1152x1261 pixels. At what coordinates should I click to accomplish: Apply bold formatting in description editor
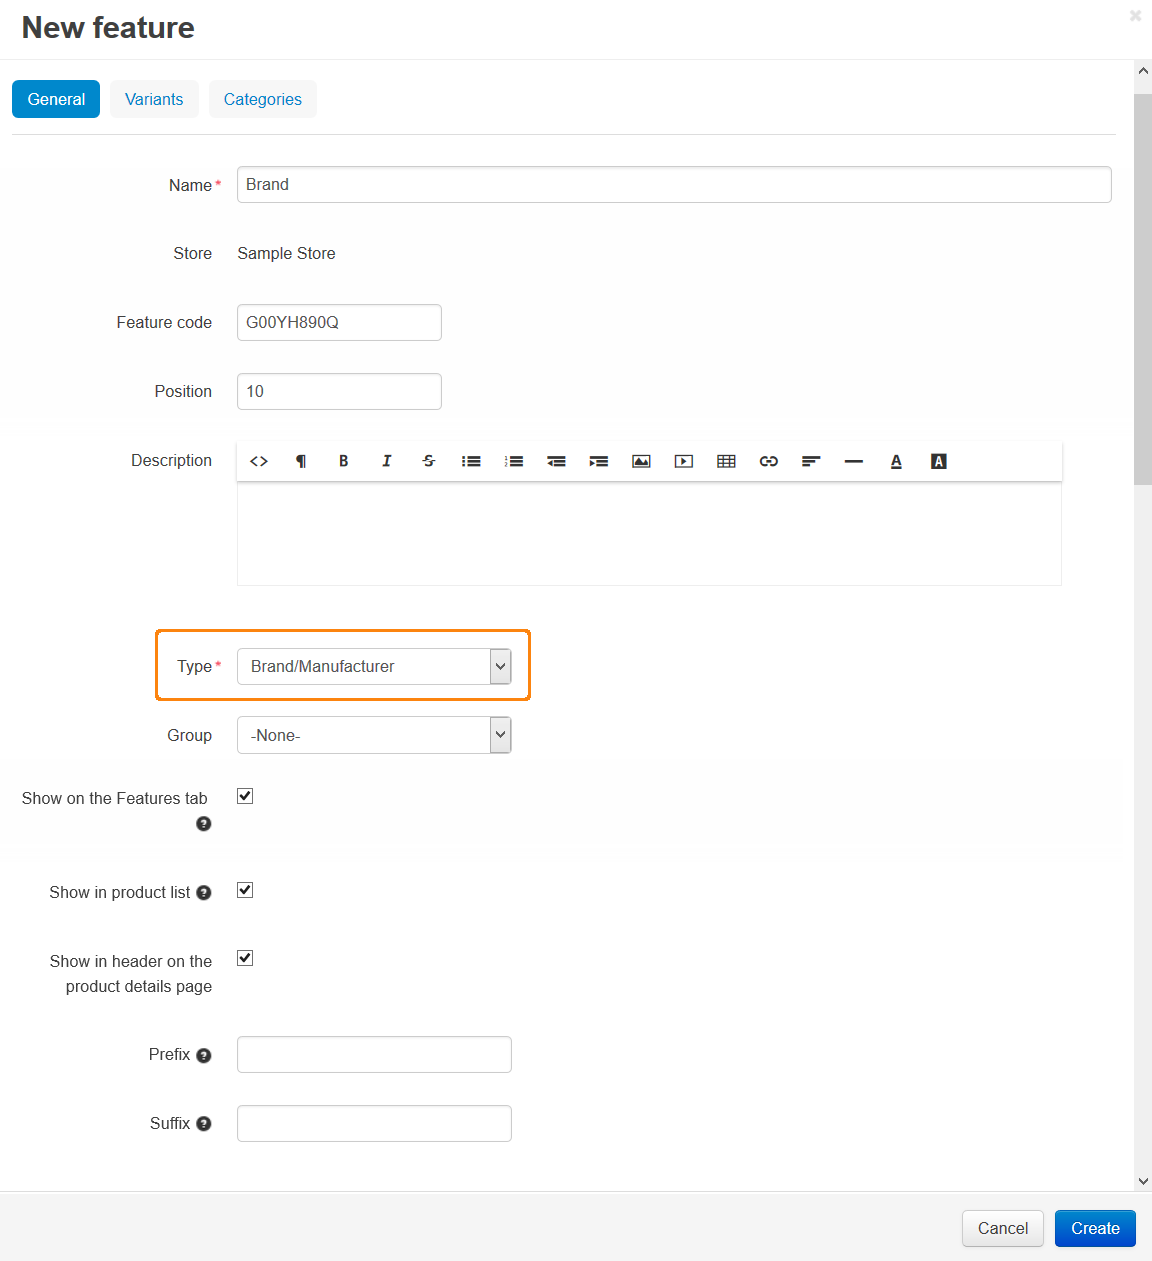(x=344, y=461)
